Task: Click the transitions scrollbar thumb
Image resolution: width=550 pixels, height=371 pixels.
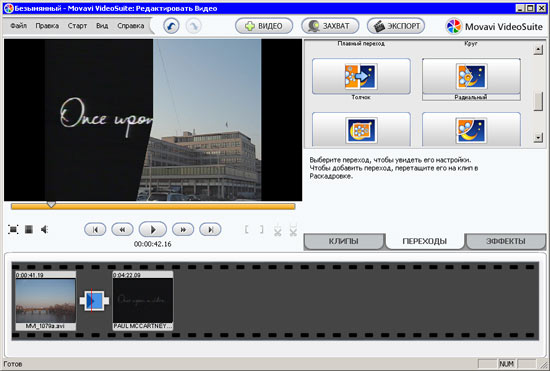Action: 538,102
